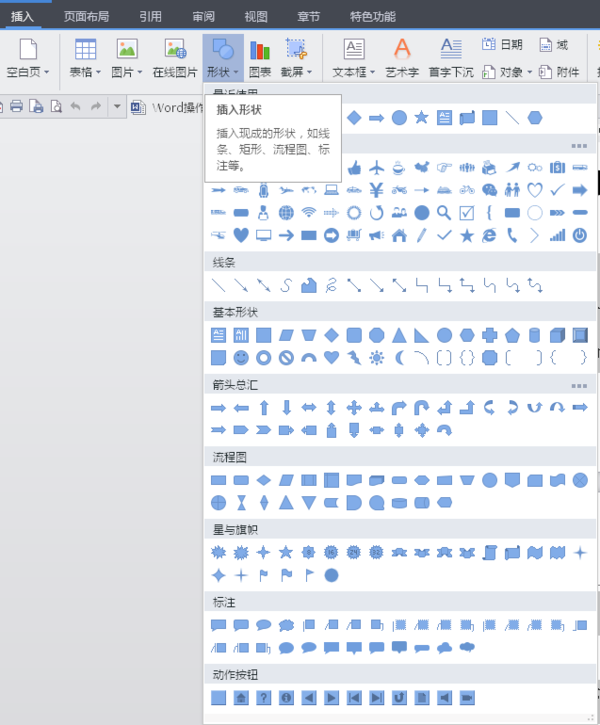
Task: Expand the quick access toolbar dropdown
Action: pos(117,106)
